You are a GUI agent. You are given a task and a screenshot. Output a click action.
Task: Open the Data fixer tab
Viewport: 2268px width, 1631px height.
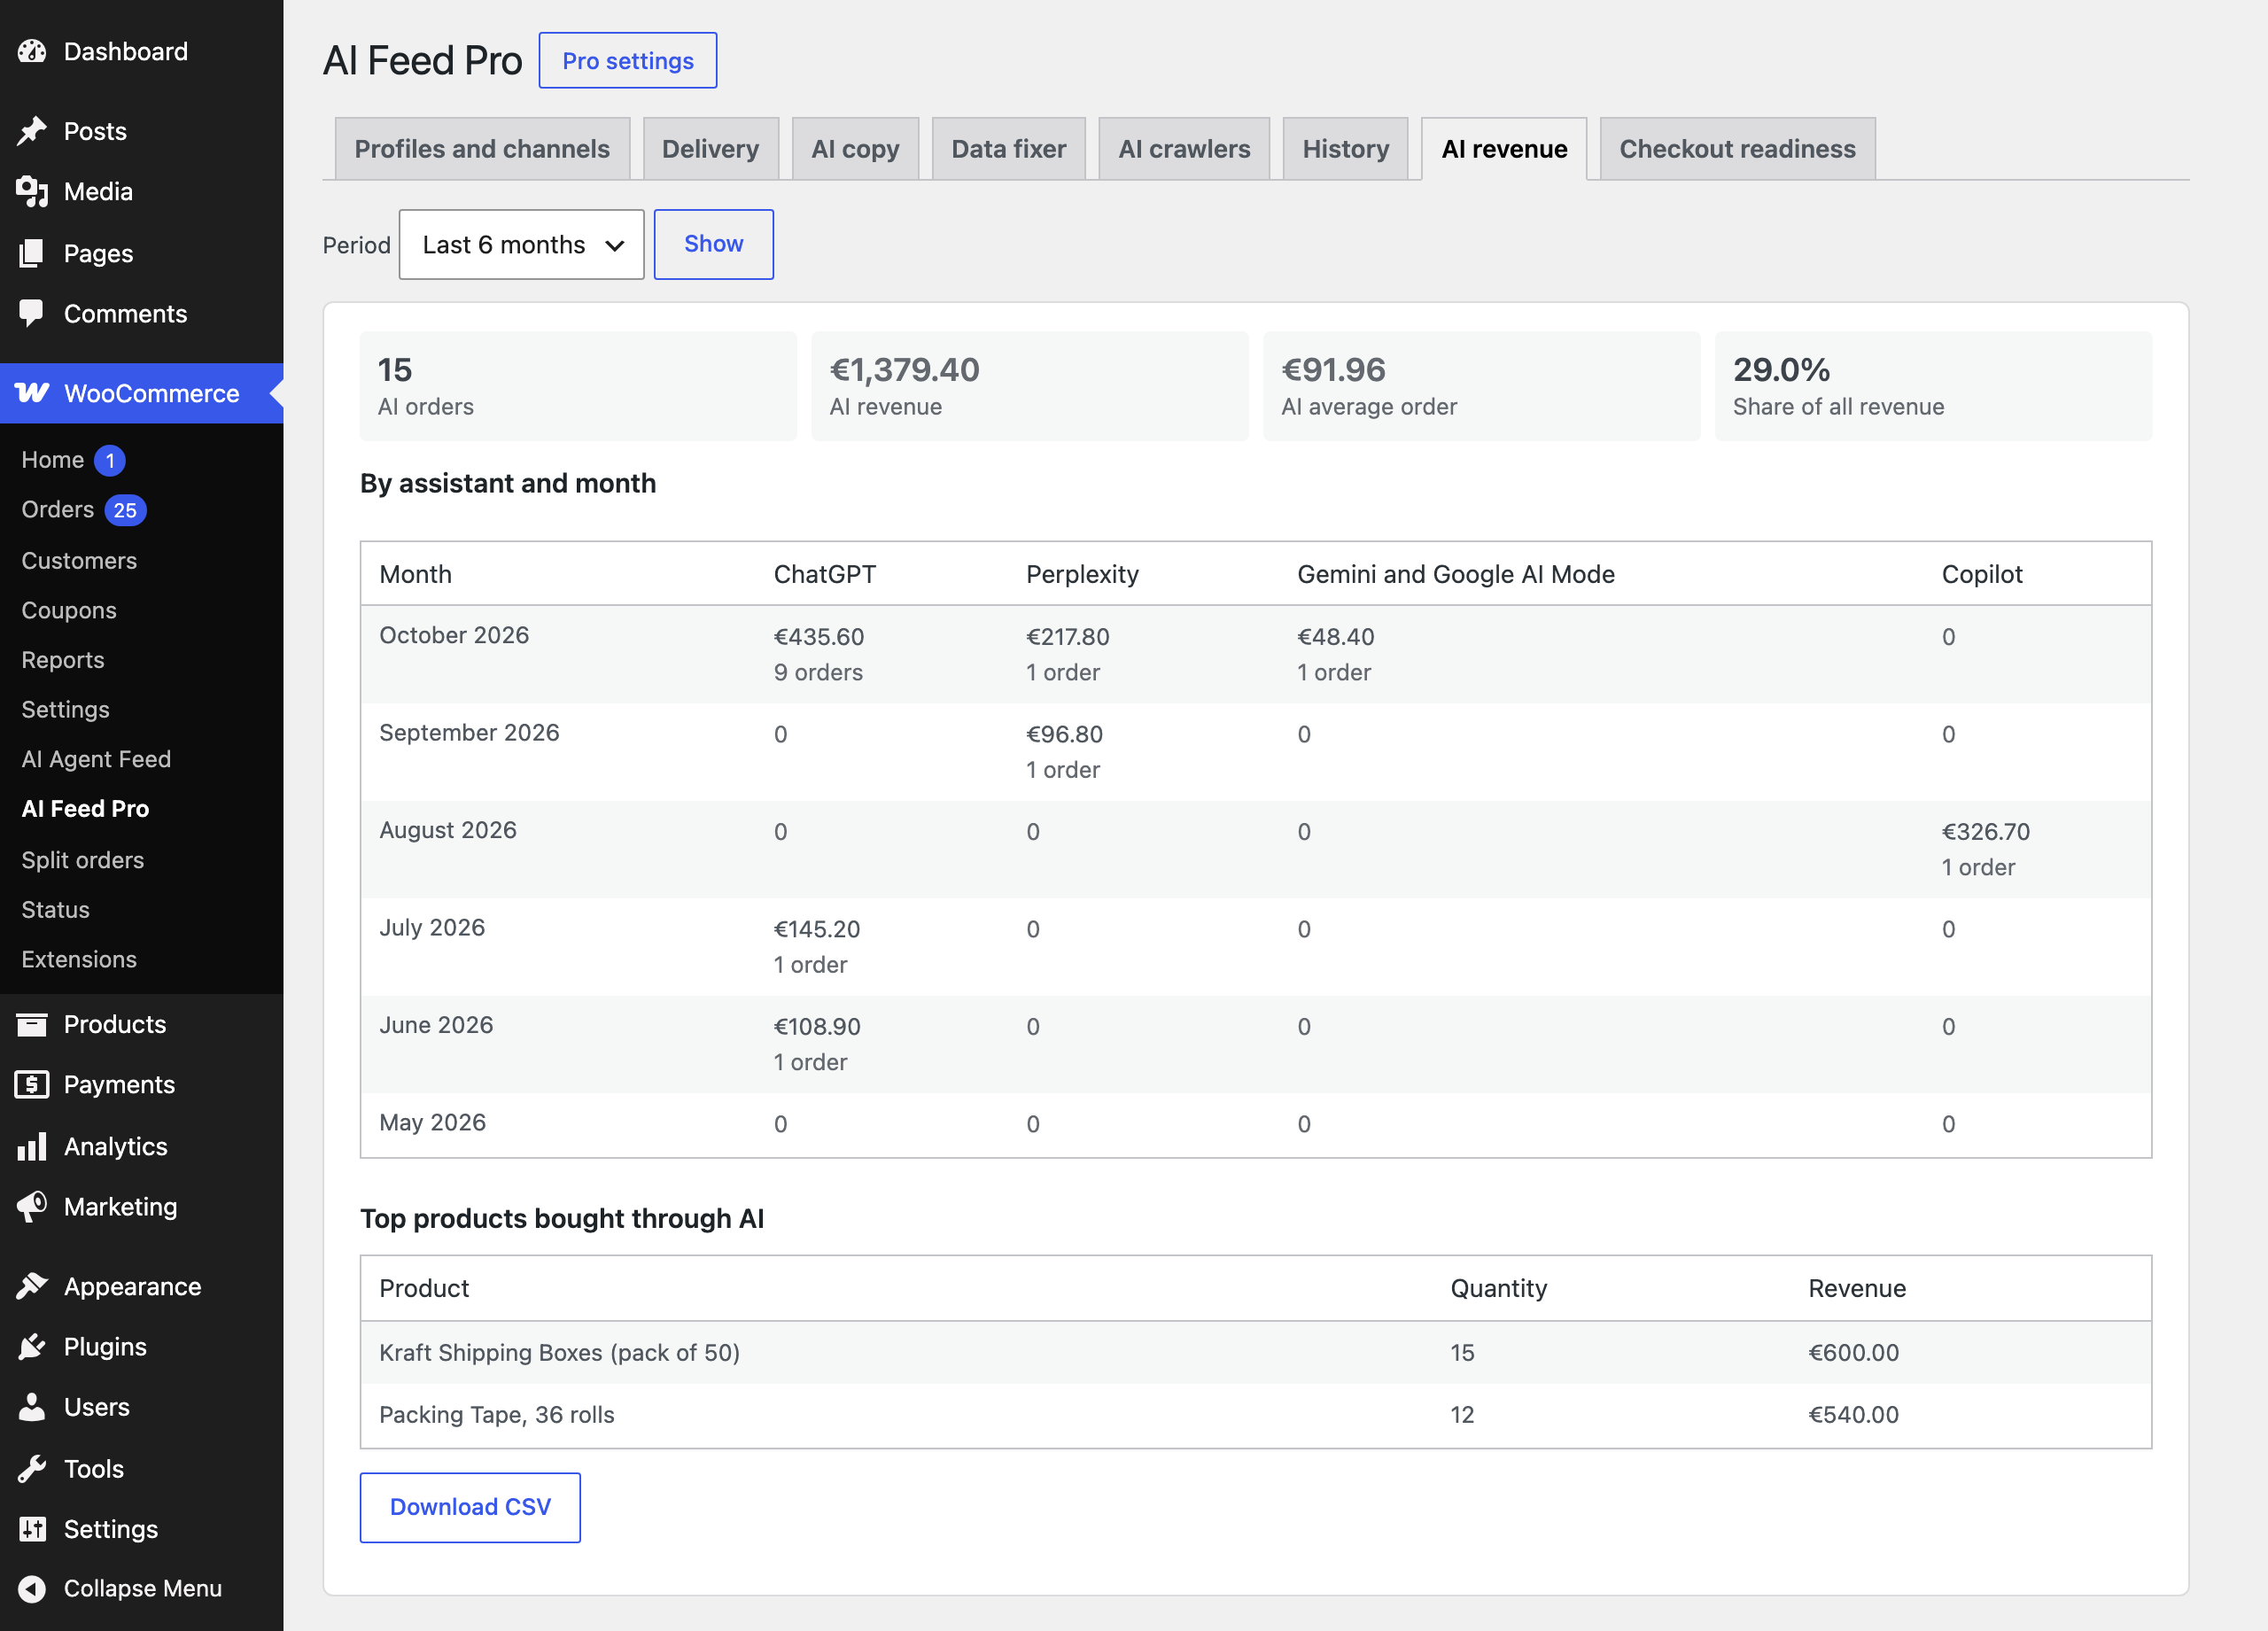point(1008,149)
